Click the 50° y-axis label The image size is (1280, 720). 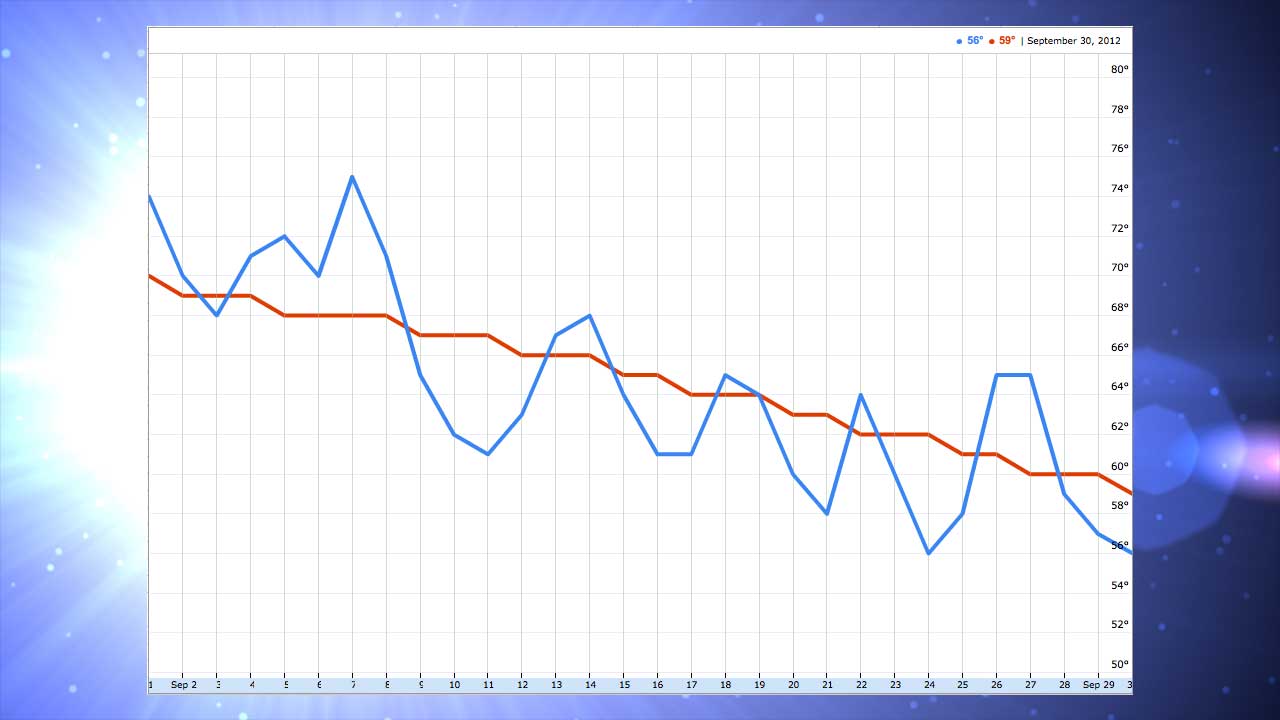1120,664
